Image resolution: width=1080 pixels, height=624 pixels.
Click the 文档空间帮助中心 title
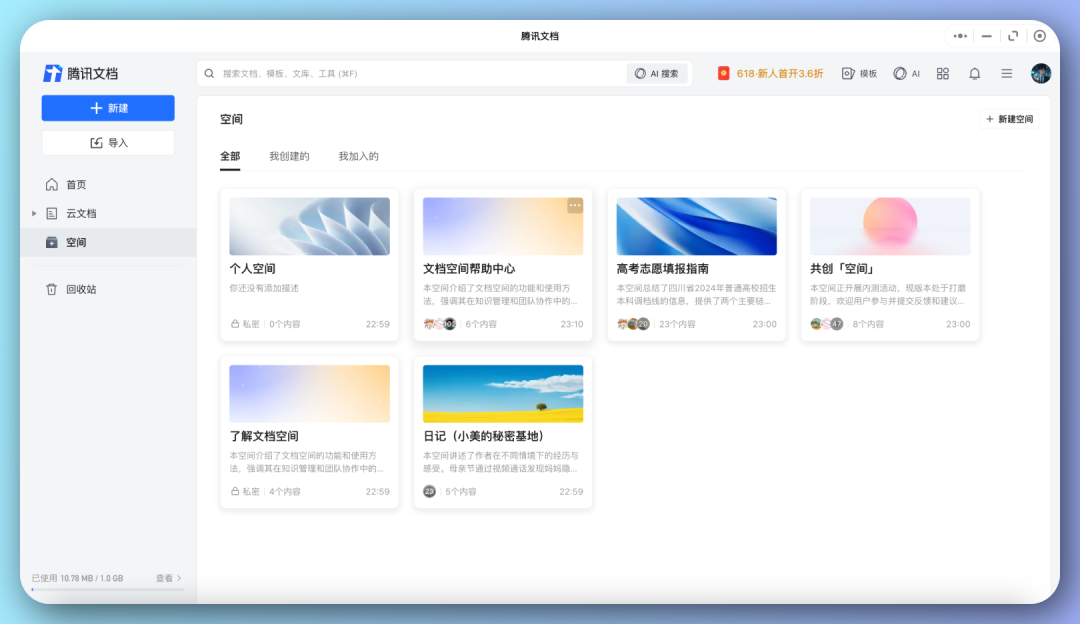(469, 269)
